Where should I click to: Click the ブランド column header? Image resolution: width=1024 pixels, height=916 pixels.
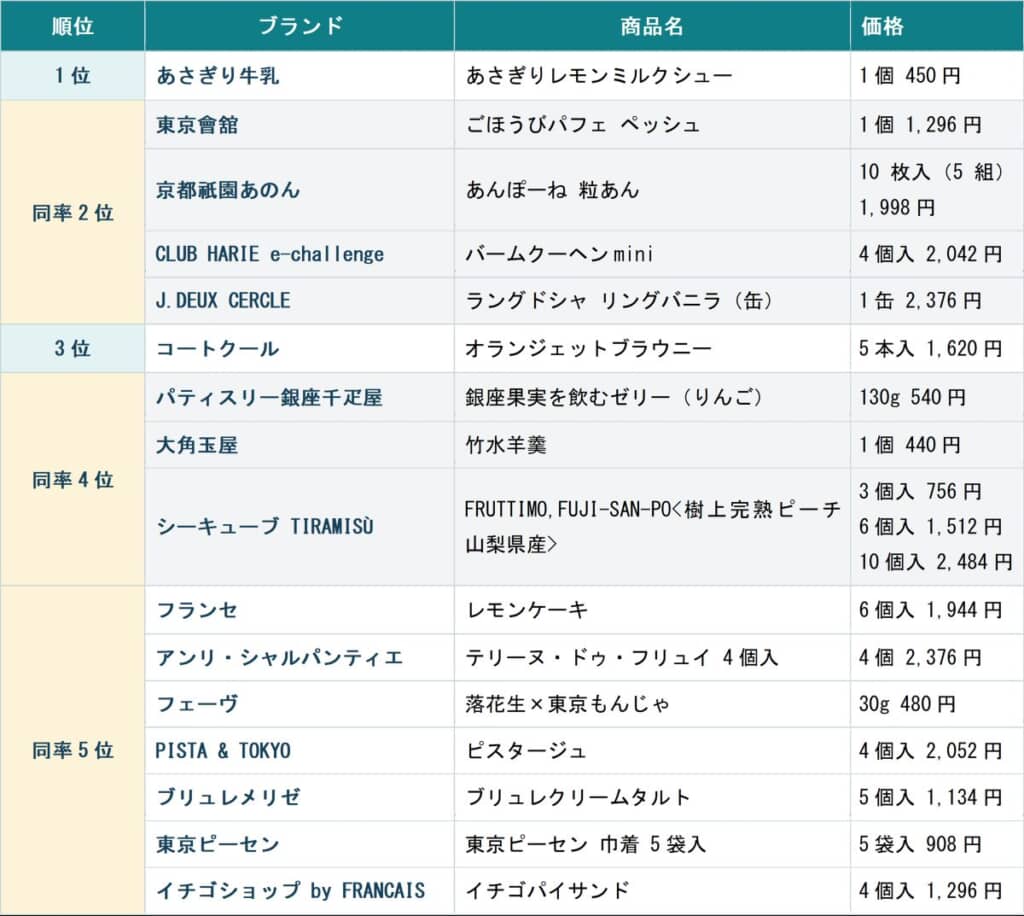(300, 26)
